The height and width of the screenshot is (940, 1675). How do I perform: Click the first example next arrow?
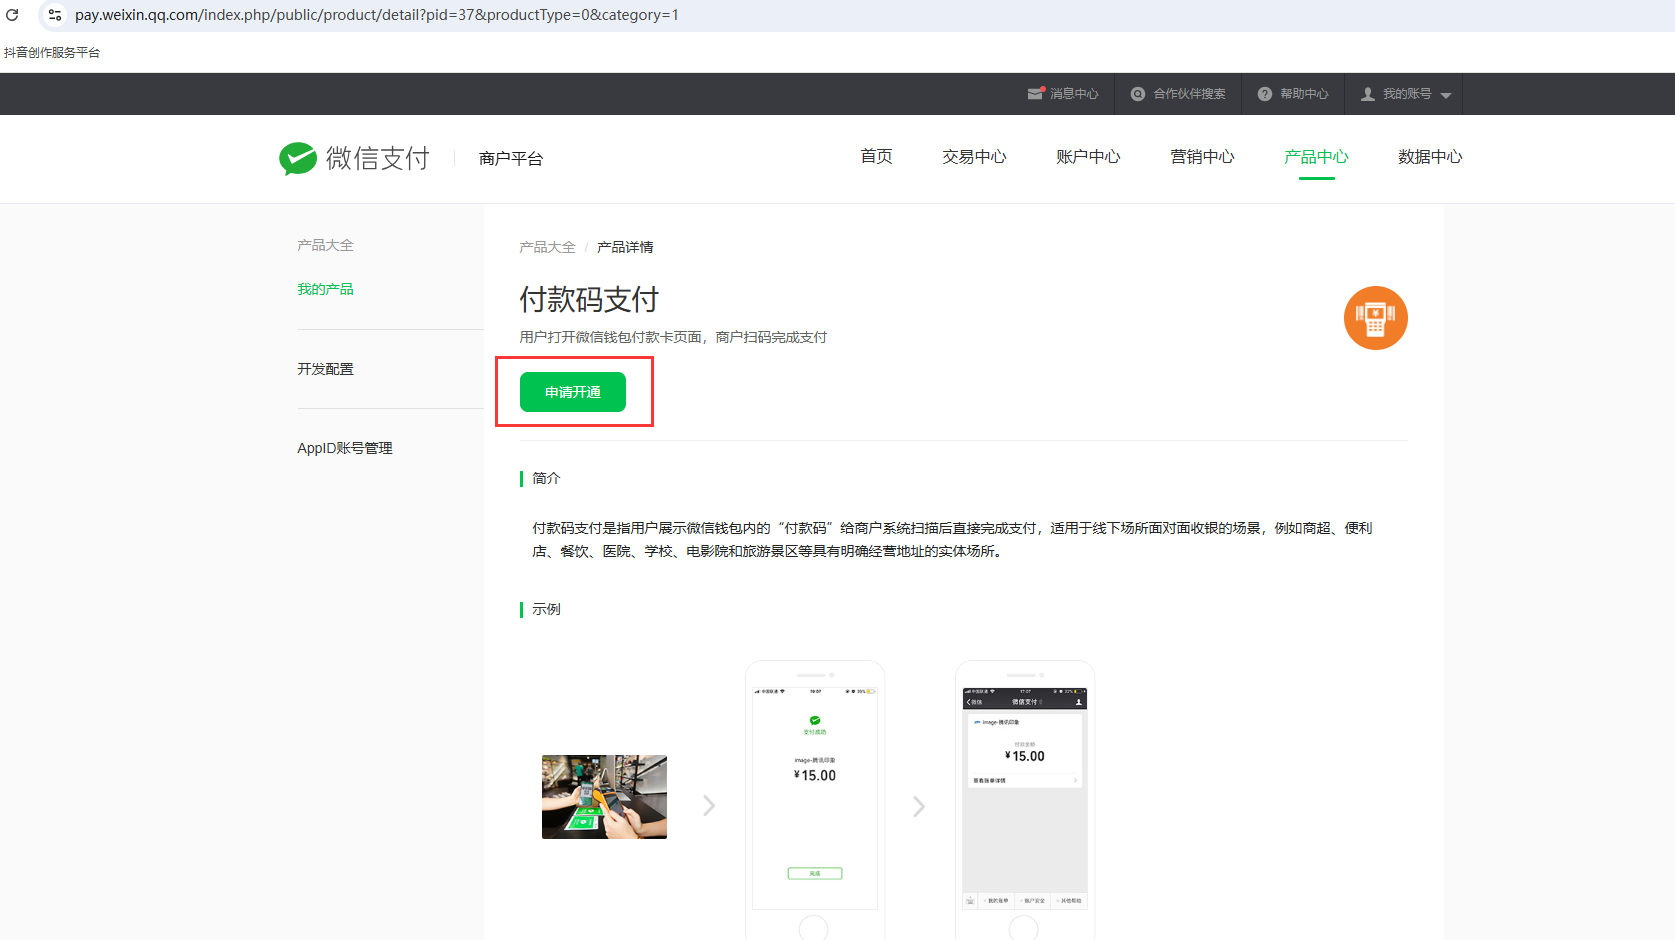[x=709, y=805]
